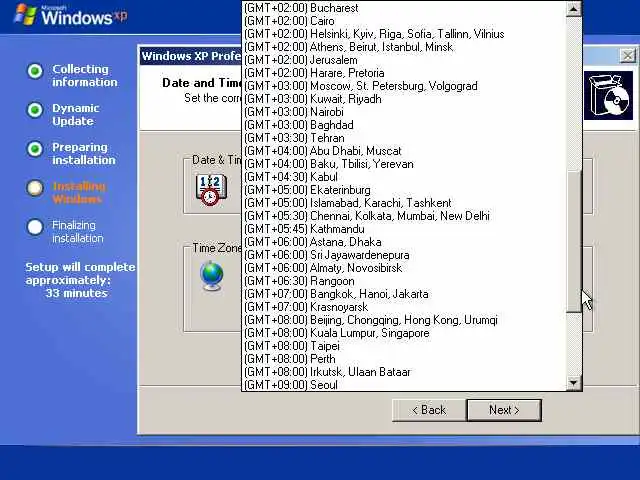This screenshot has height=480, width=640.
Task: Choose (GMT+02:00) Cairo from the list
Action: click(404, 21)
